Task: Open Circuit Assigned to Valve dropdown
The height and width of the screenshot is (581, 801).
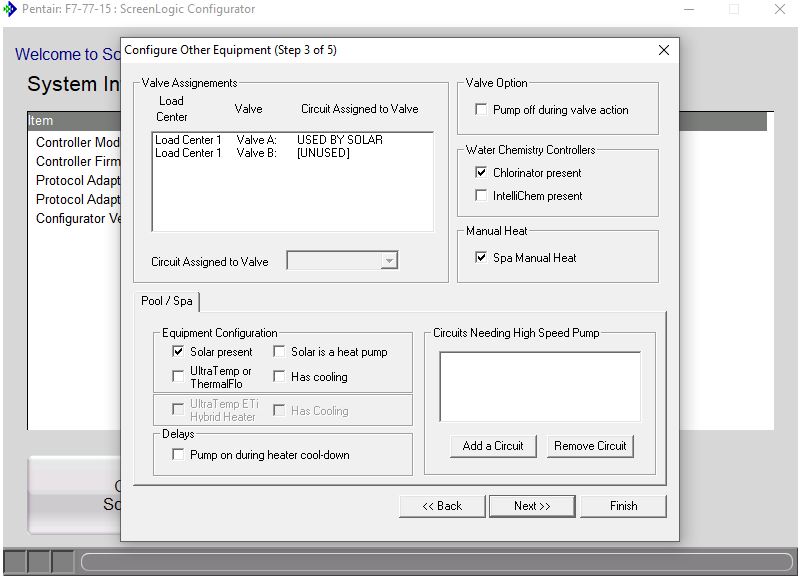Action: click(389, 261)
